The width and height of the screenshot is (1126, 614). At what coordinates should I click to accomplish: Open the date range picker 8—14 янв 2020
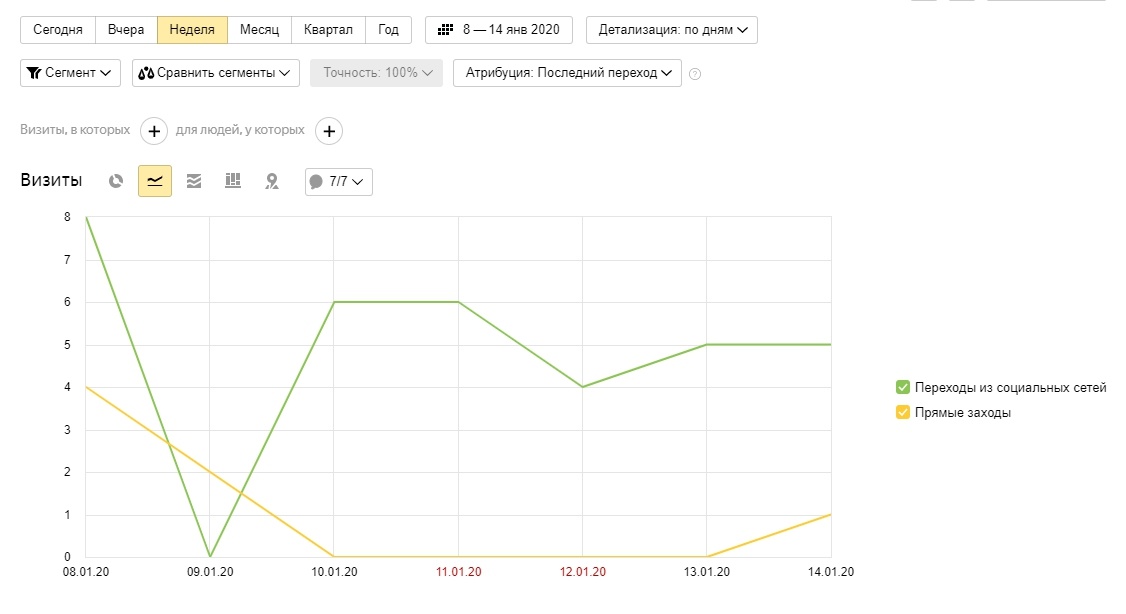pos(499,30)
